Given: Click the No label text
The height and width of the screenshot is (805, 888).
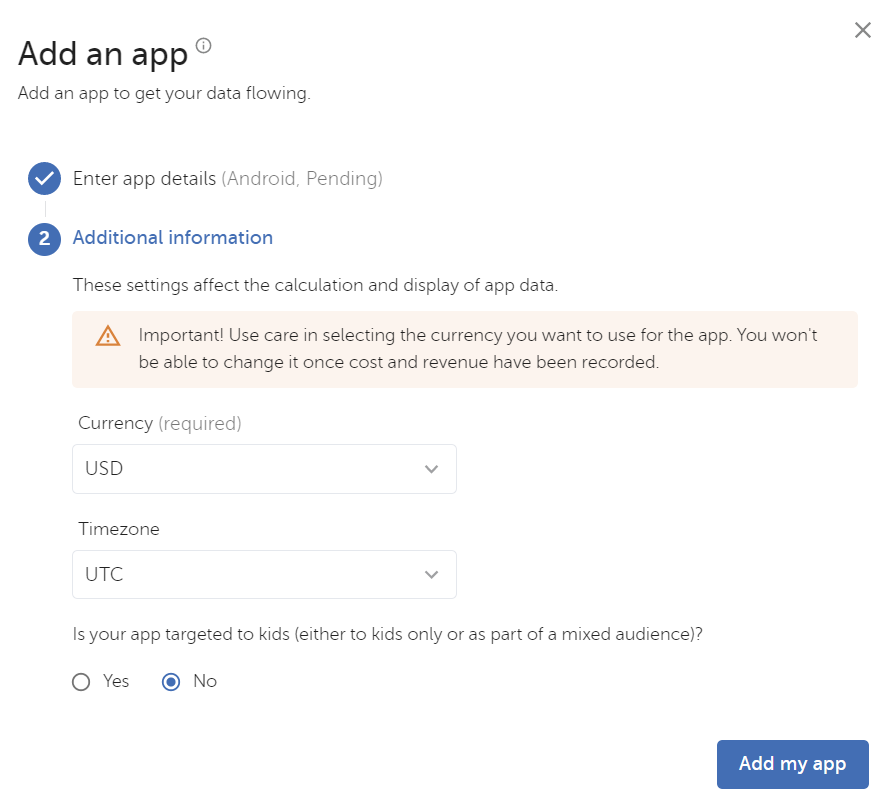Looking at the screenshot, I should point(205,681).
